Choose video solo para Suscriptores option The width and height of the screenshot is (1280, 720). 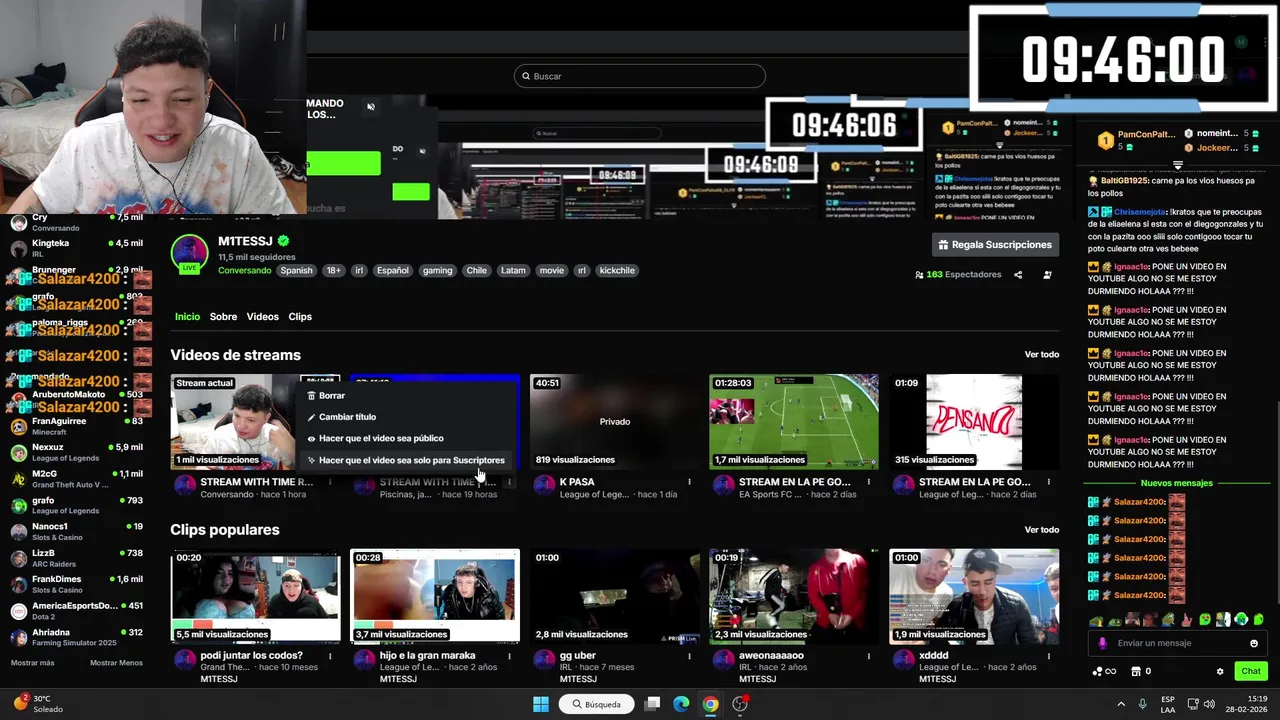click(406, 460)
